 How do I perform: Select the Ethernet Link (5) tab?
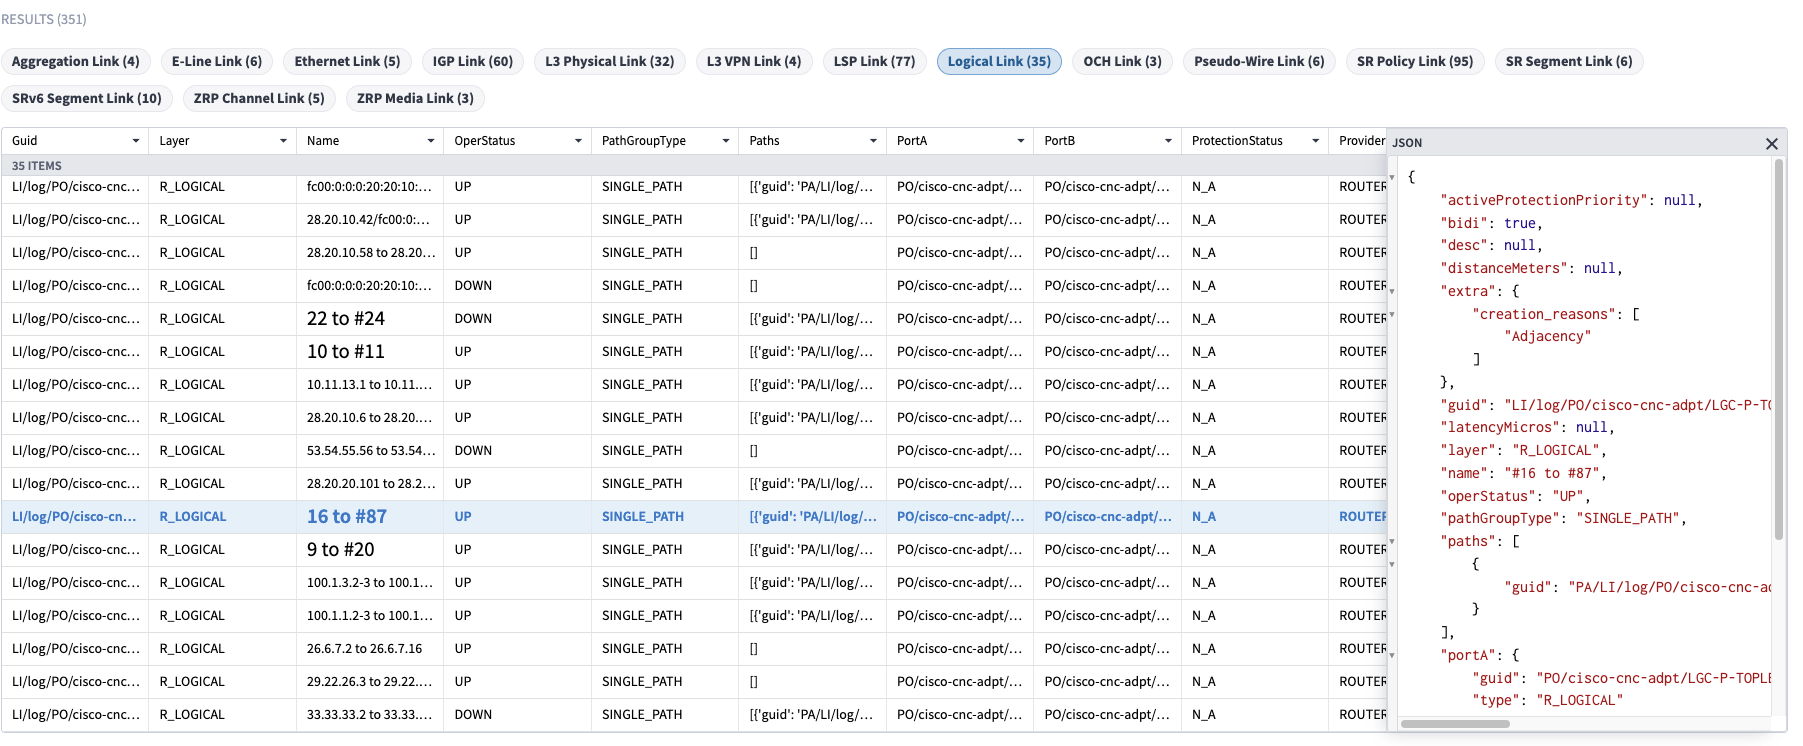coord(347,61)
